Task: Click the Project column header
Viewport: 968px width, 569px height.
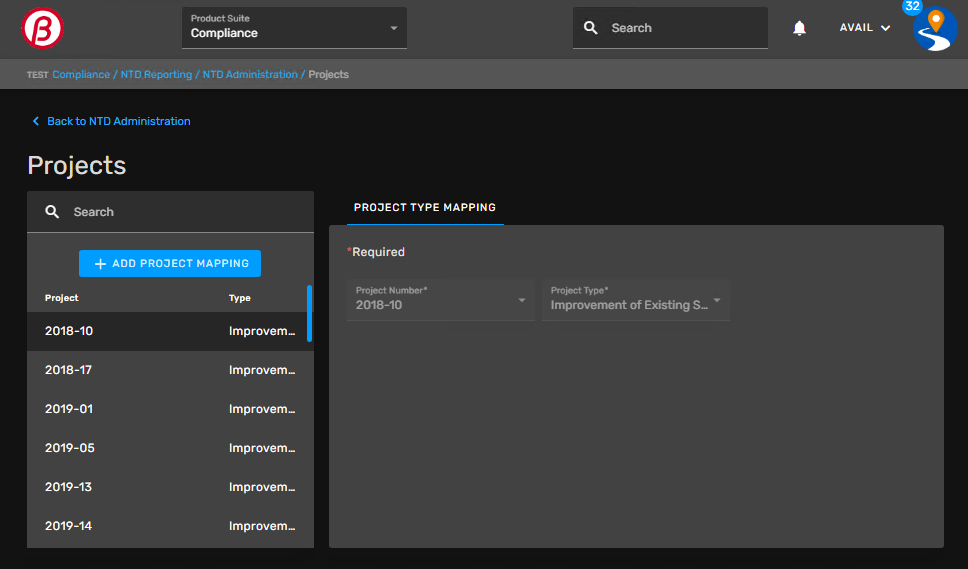Action: 62,297
